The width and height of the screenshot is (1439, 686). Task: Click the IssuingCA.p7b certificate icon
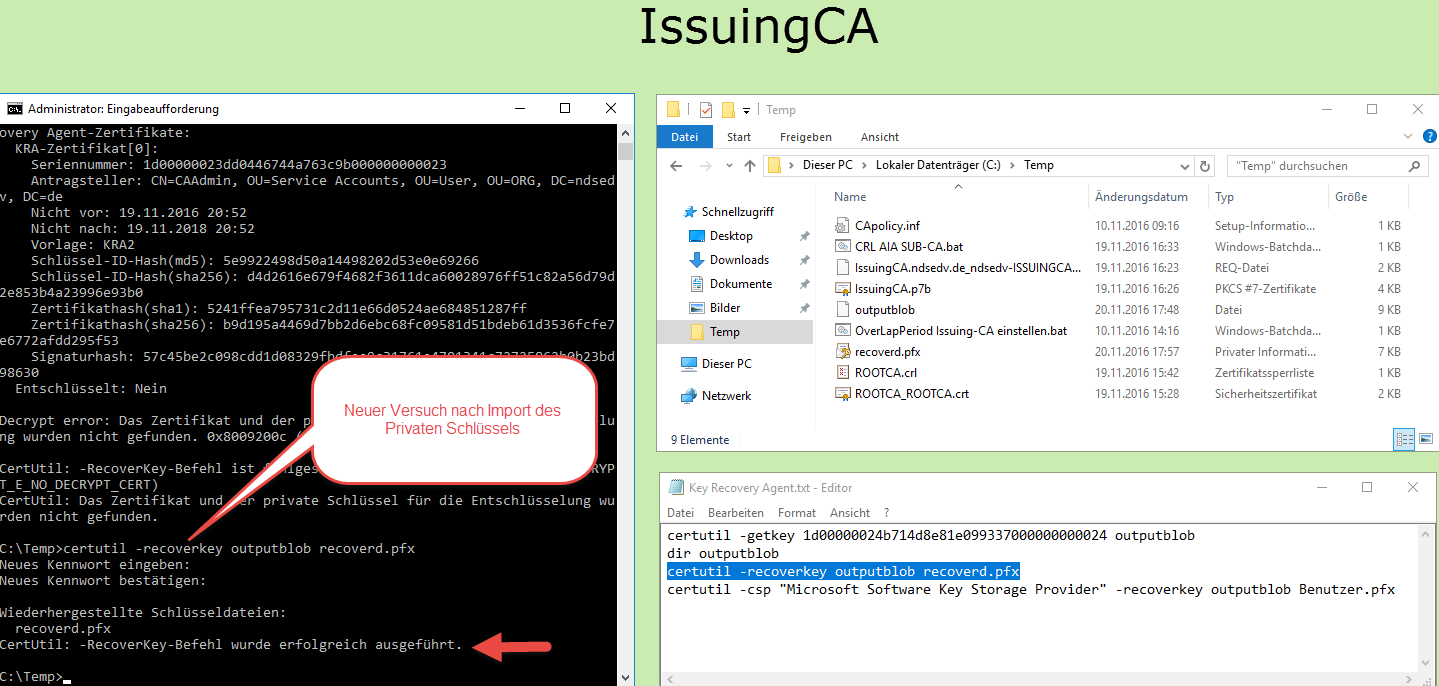point(843,288)
